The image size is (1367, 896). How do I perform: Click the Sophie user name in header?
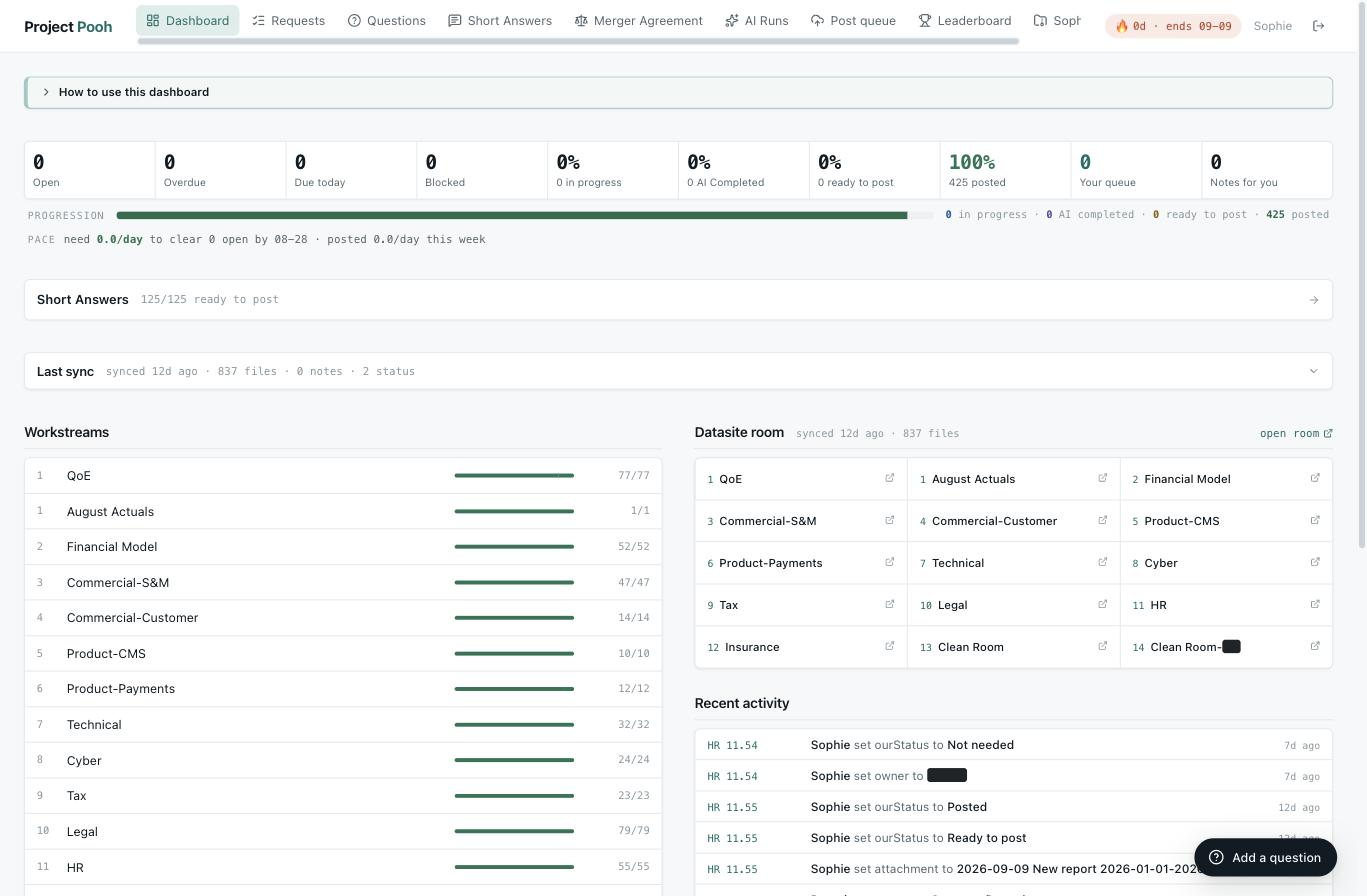[x=1272, y=26]
